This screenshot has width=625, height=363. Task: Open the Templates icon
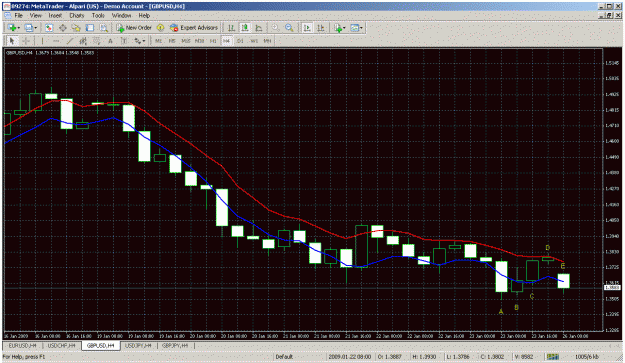(x=354, y=27)
